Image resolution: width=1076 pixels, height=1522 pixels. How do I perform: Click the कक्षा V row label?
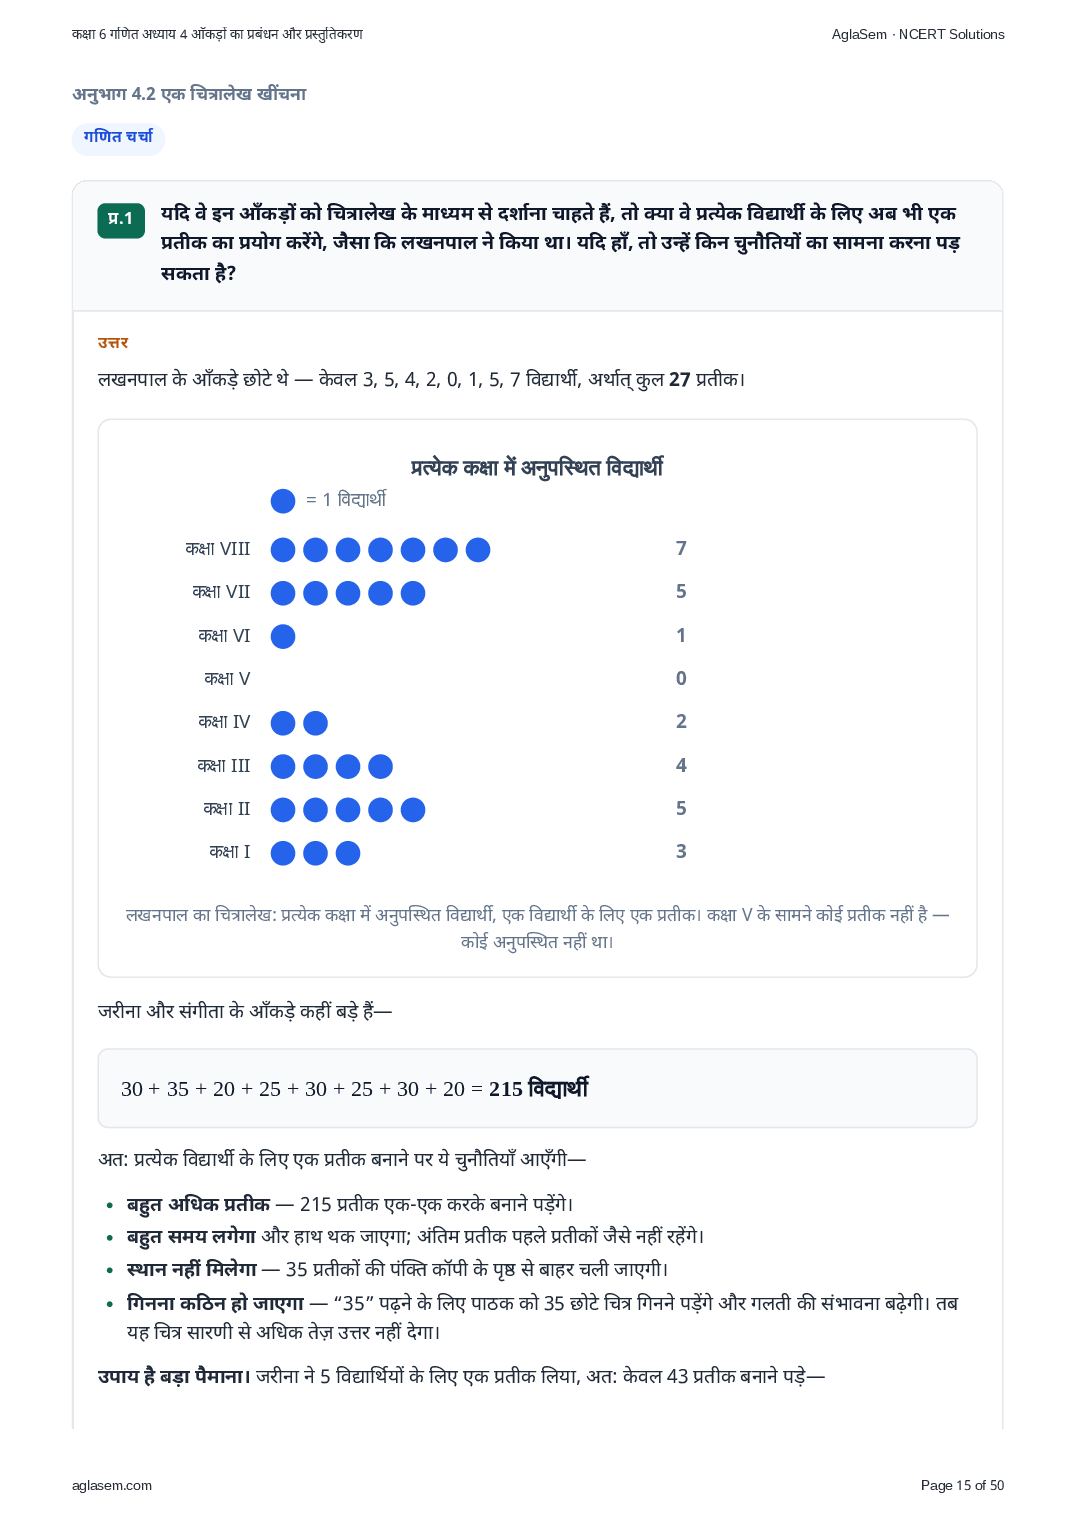pos(227,679)
